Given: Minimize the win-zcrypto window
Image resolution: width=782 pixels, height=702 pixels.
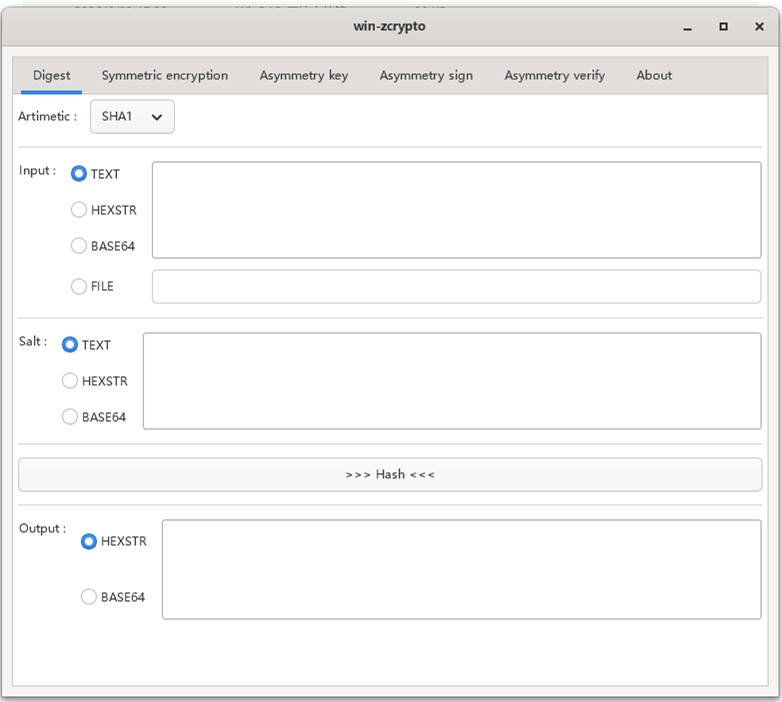Looking at the screenshot, I should click(687, 27).
